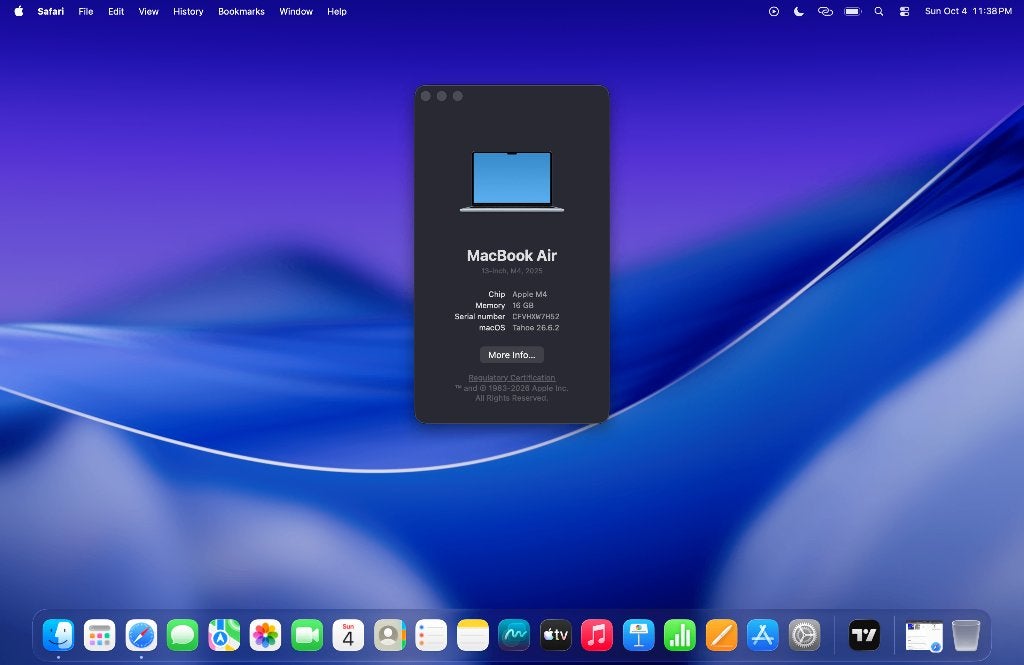This screenshot has width=1024, height=665.
Task: Open Control Center in menu bar
Action: [x=904, y=11]
